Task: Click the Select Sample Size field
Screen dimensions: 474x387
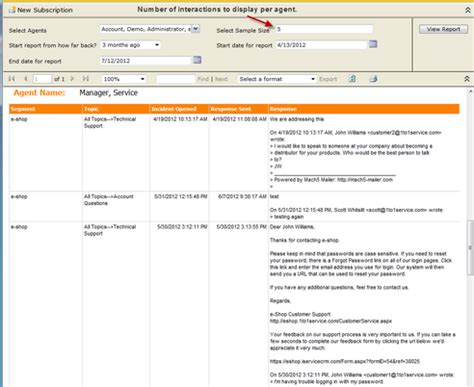Action: (324, 29)
